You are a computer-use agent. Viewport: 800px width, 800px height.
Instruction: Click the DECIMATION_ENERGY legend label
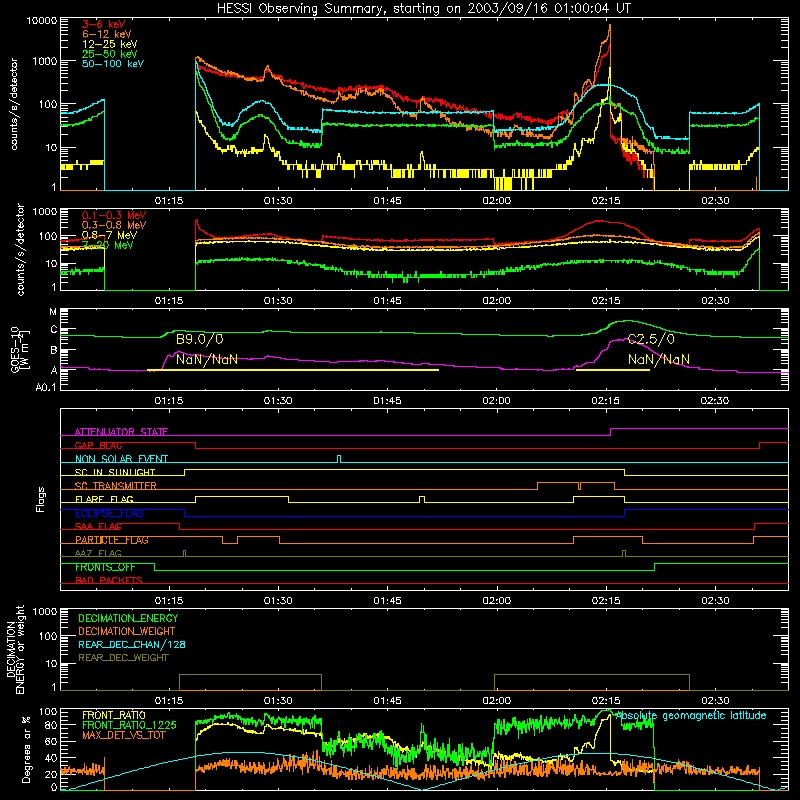coord(128,618)
